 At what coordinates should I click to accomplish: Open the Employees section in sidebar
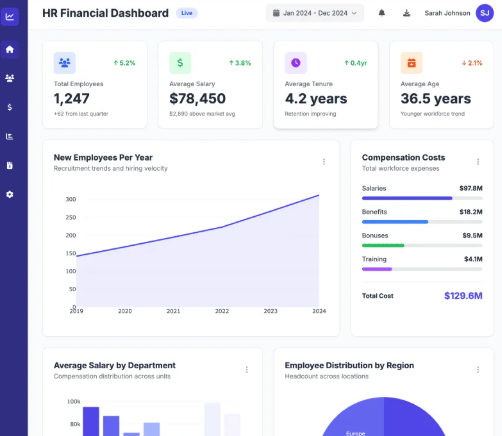point(10,78)
